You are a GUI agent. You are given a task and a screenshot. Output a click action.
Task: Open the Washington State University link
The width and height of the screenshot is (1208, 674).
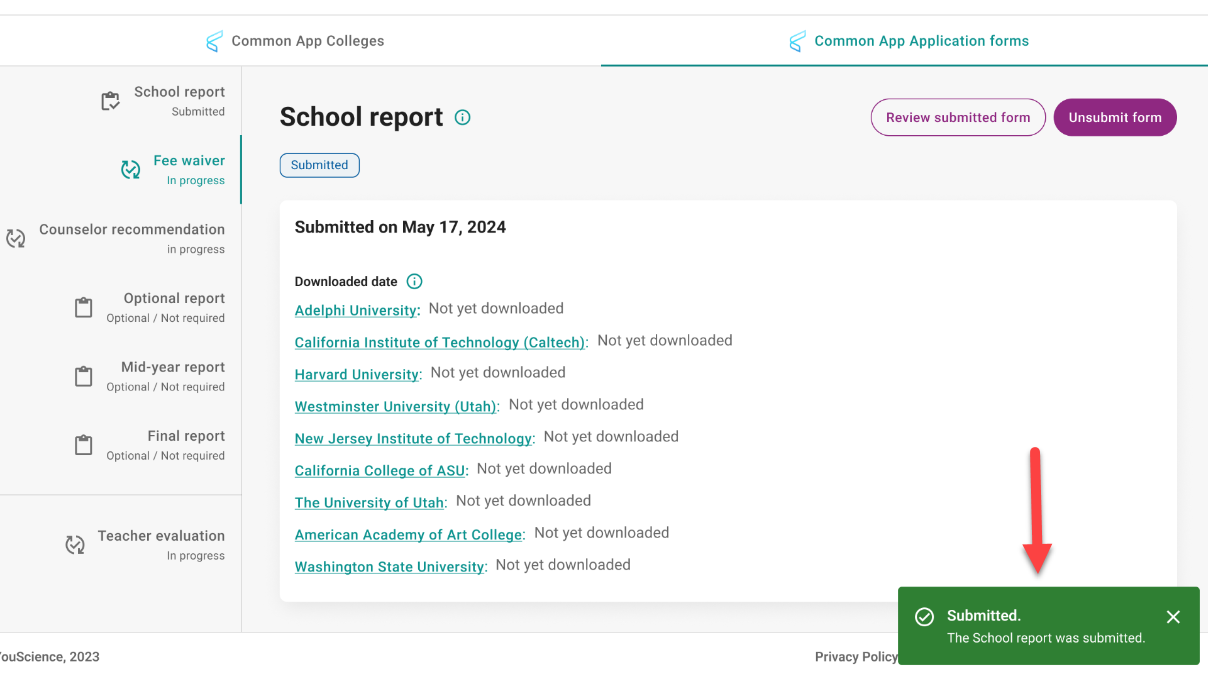389,566
